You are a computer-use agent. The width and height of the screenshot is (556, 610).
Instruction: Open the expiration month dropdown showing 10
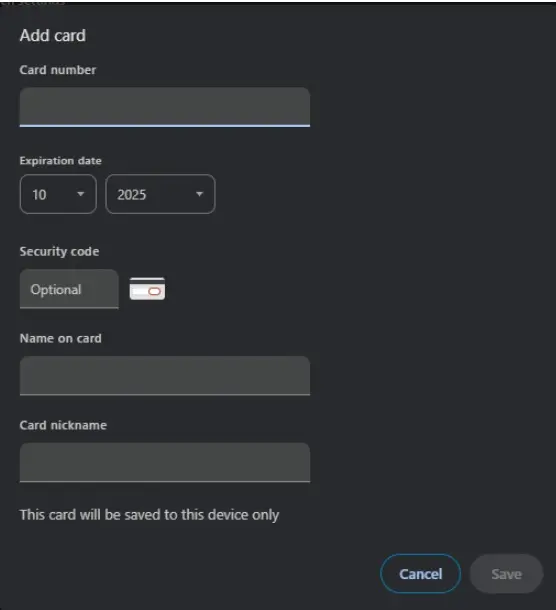point(58,194)
